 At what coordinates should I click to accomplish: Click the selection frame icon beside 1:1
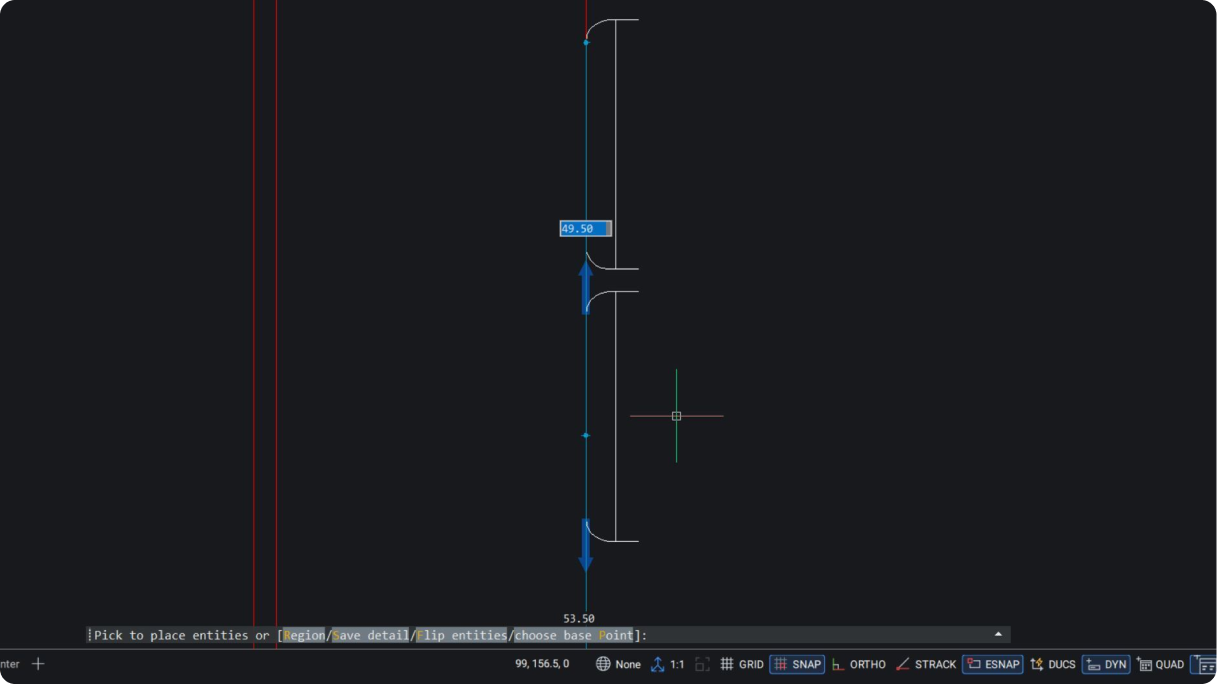pos(703,664)
